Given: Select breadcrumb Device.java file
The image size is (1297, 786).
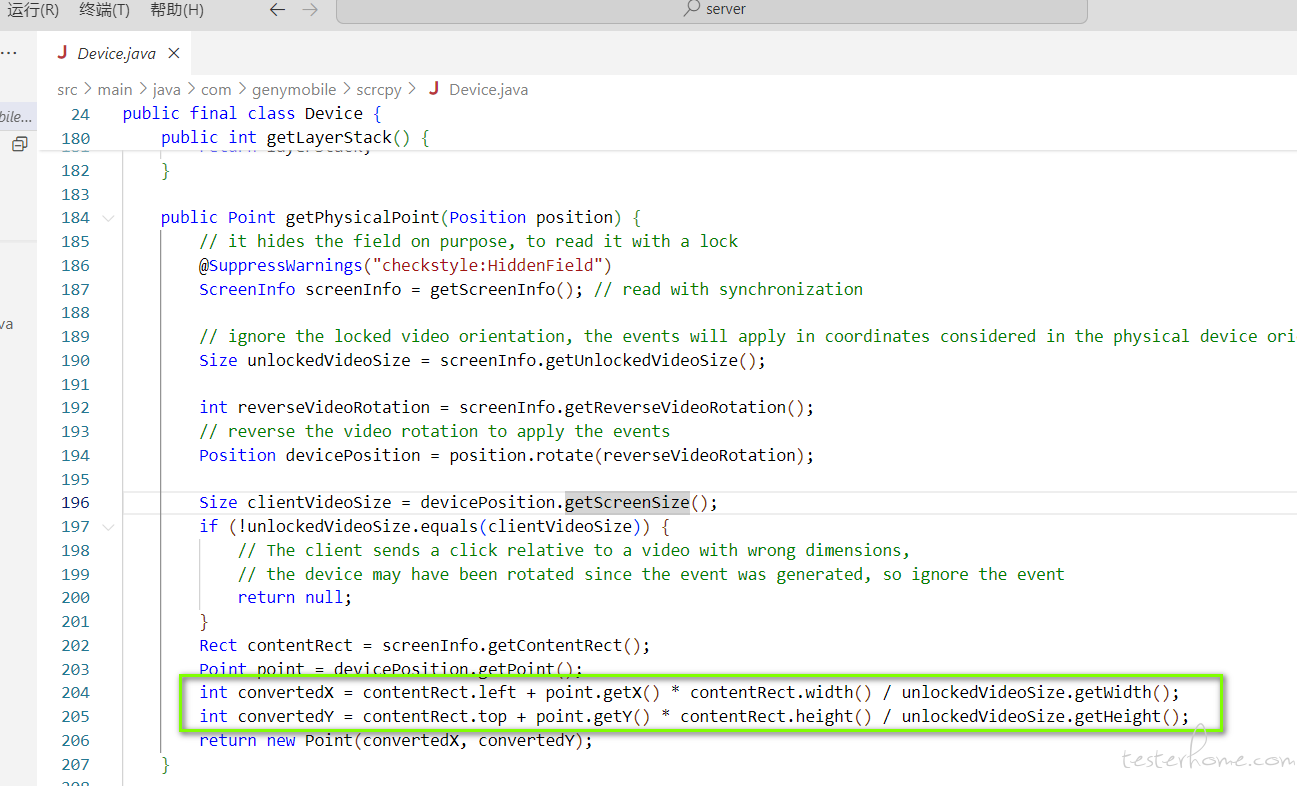Looking at the screenshot, I should click(x=488, y=90).
